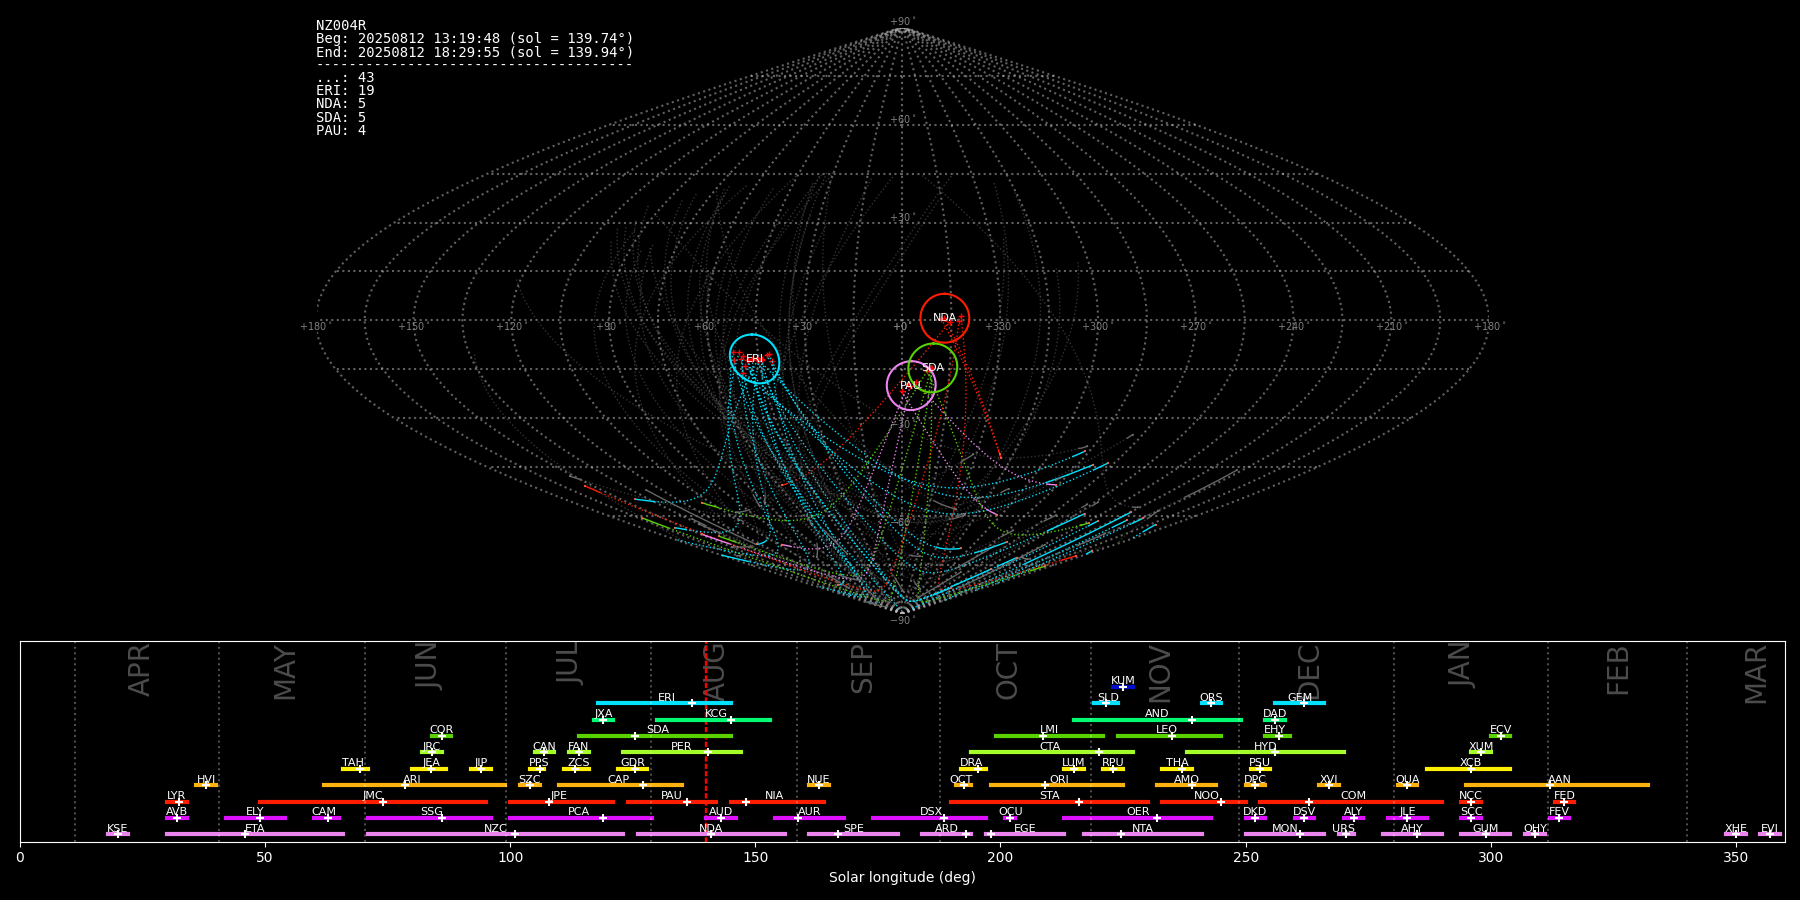1800x900 pixels.
Task: Click the +210 longitude label on sky map
Action: [1389, 327]
